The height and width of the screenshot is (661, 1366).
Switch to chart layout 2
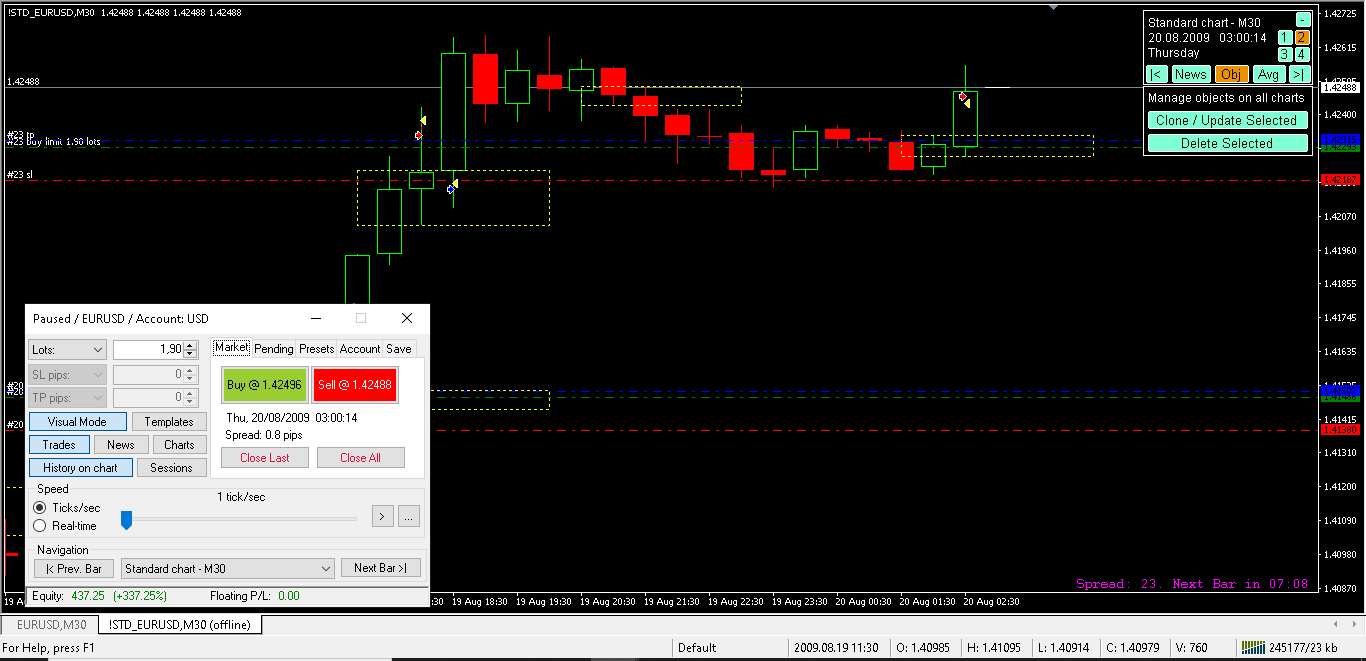tap(1302, 38)
